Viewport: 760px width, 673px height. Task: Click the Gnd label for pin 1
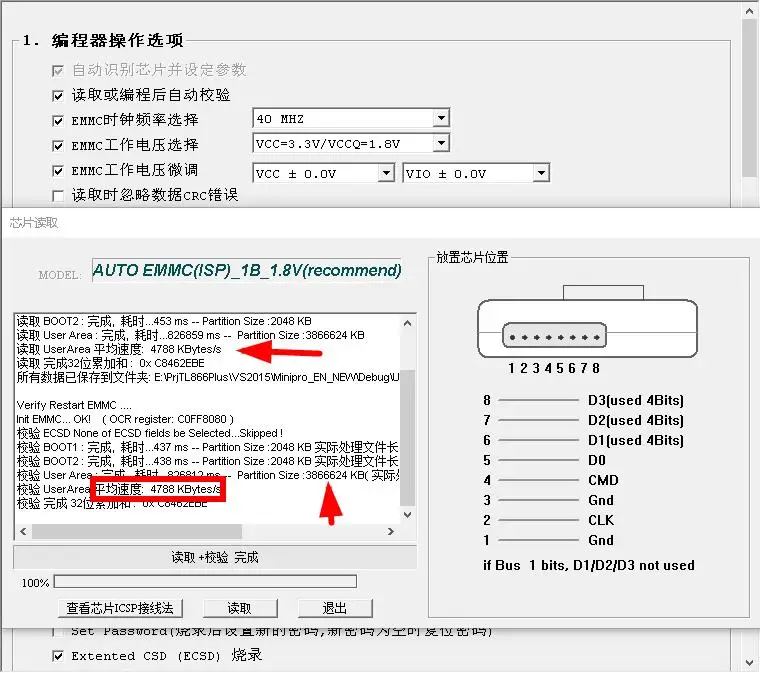[x=601, y=540]
